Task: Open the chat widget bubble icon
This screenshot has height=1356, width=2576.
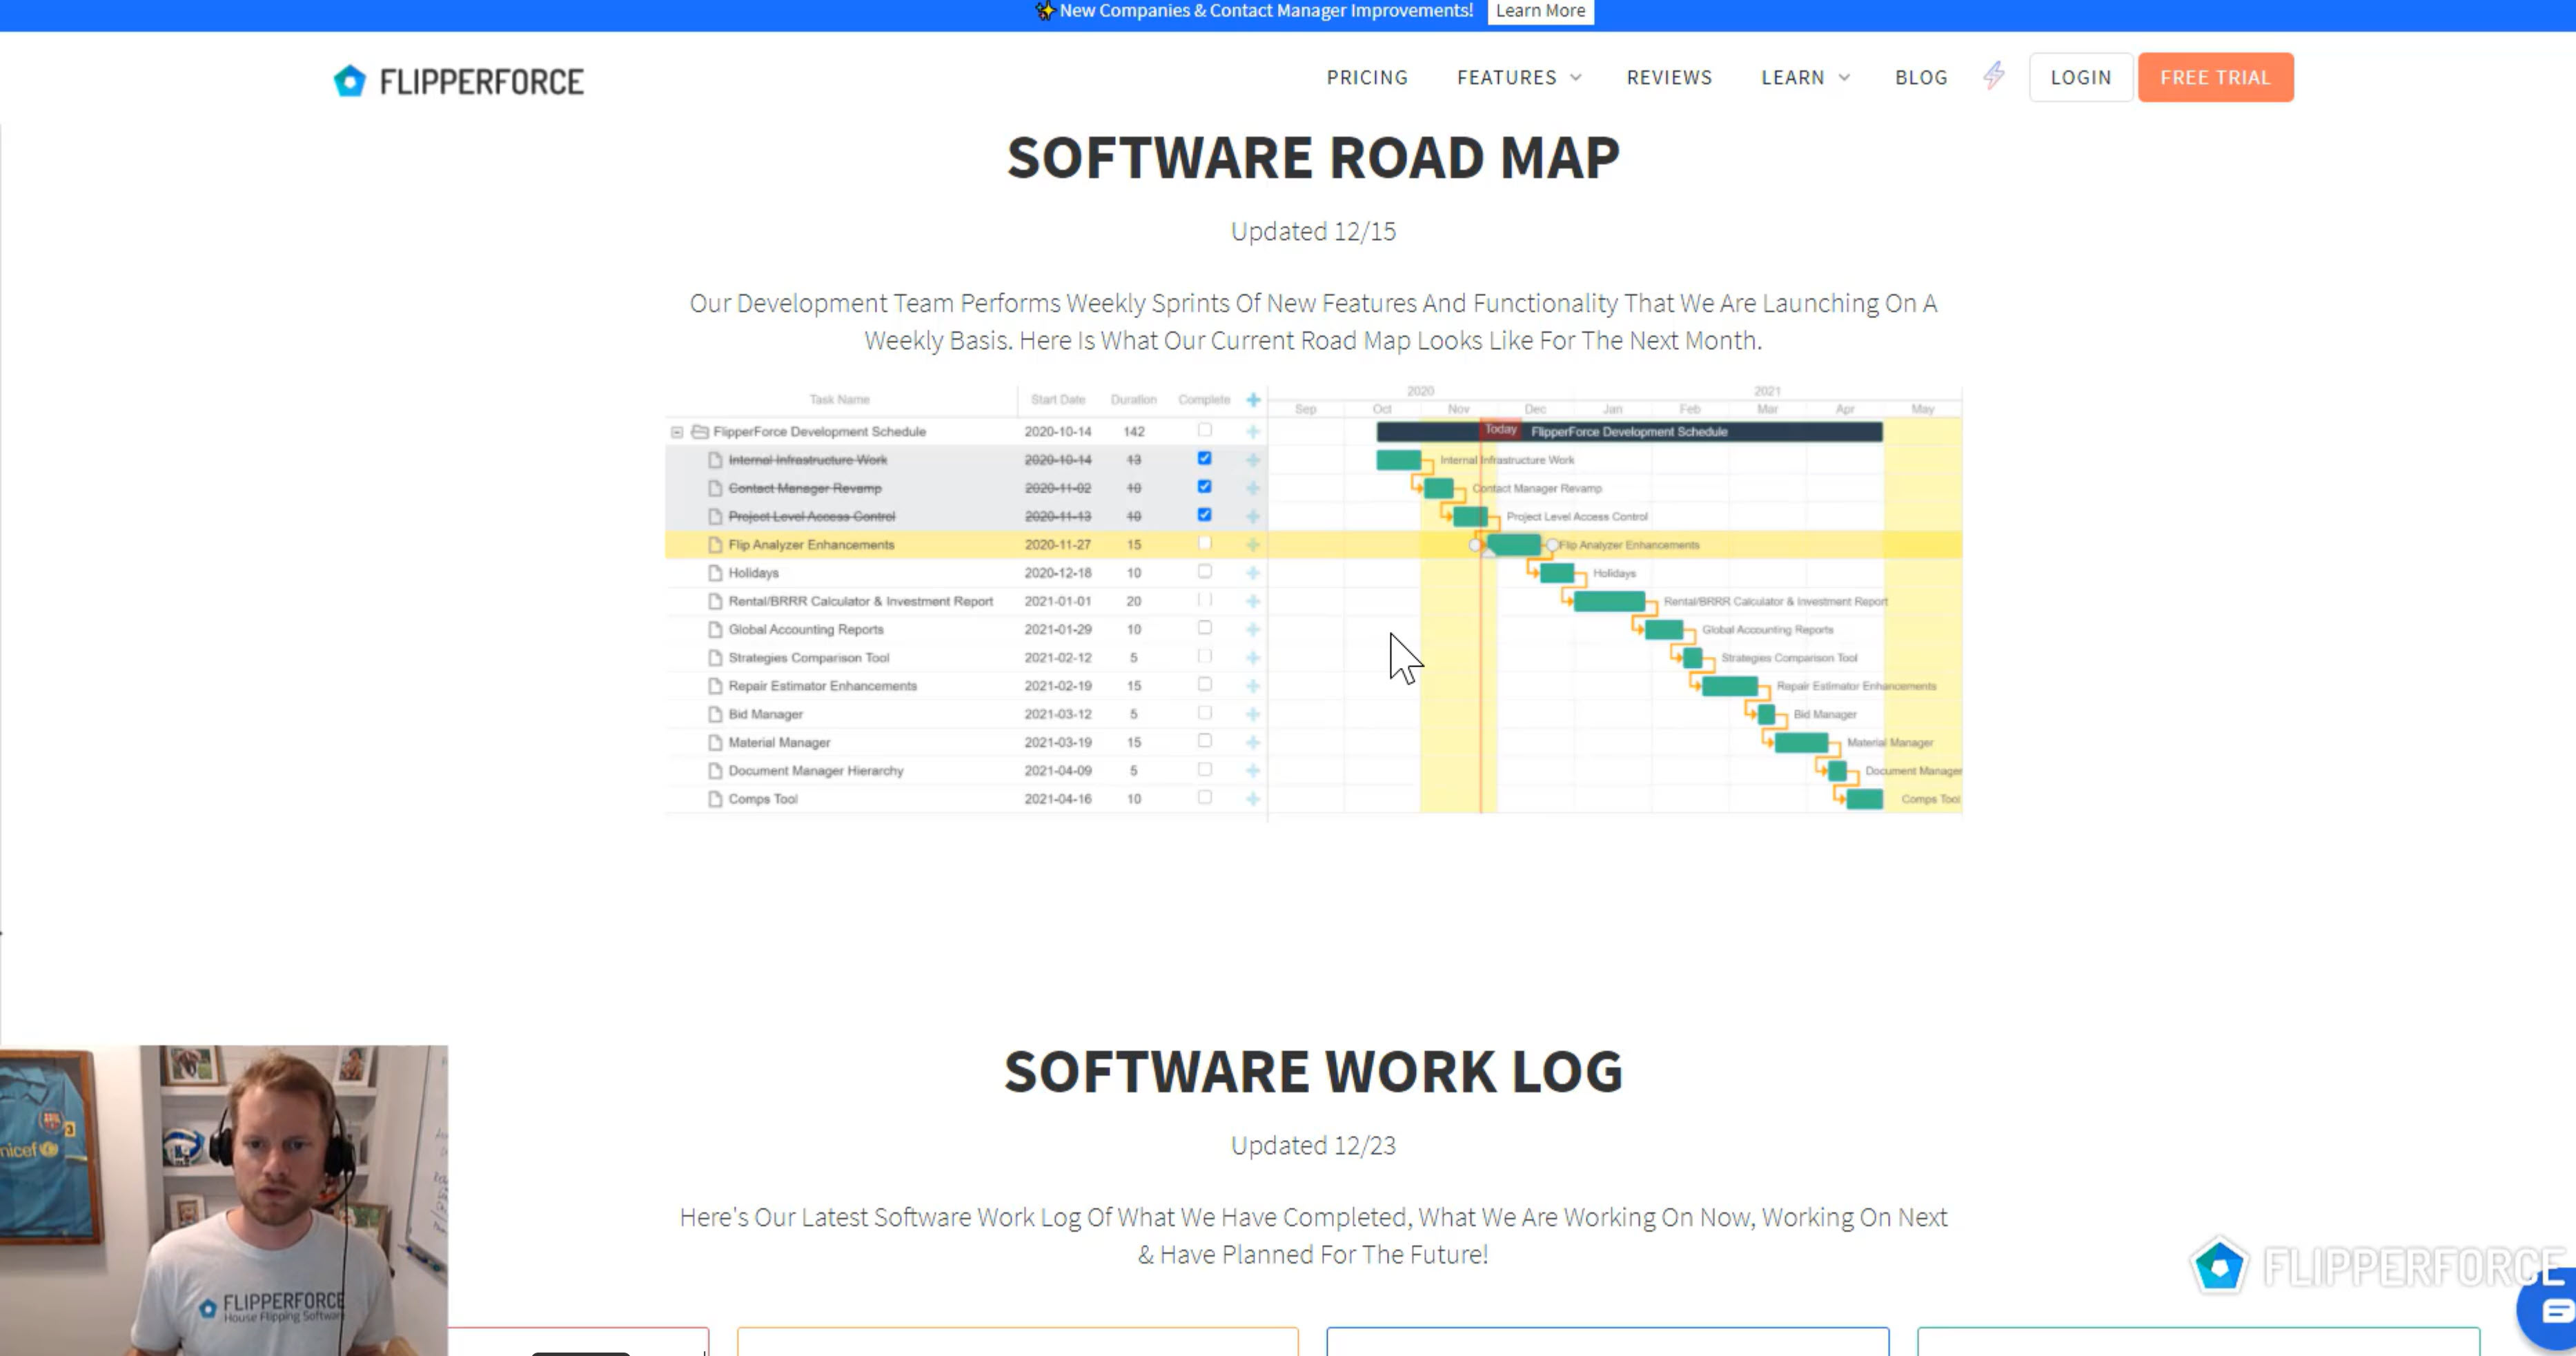Action: (2555, 1310)
